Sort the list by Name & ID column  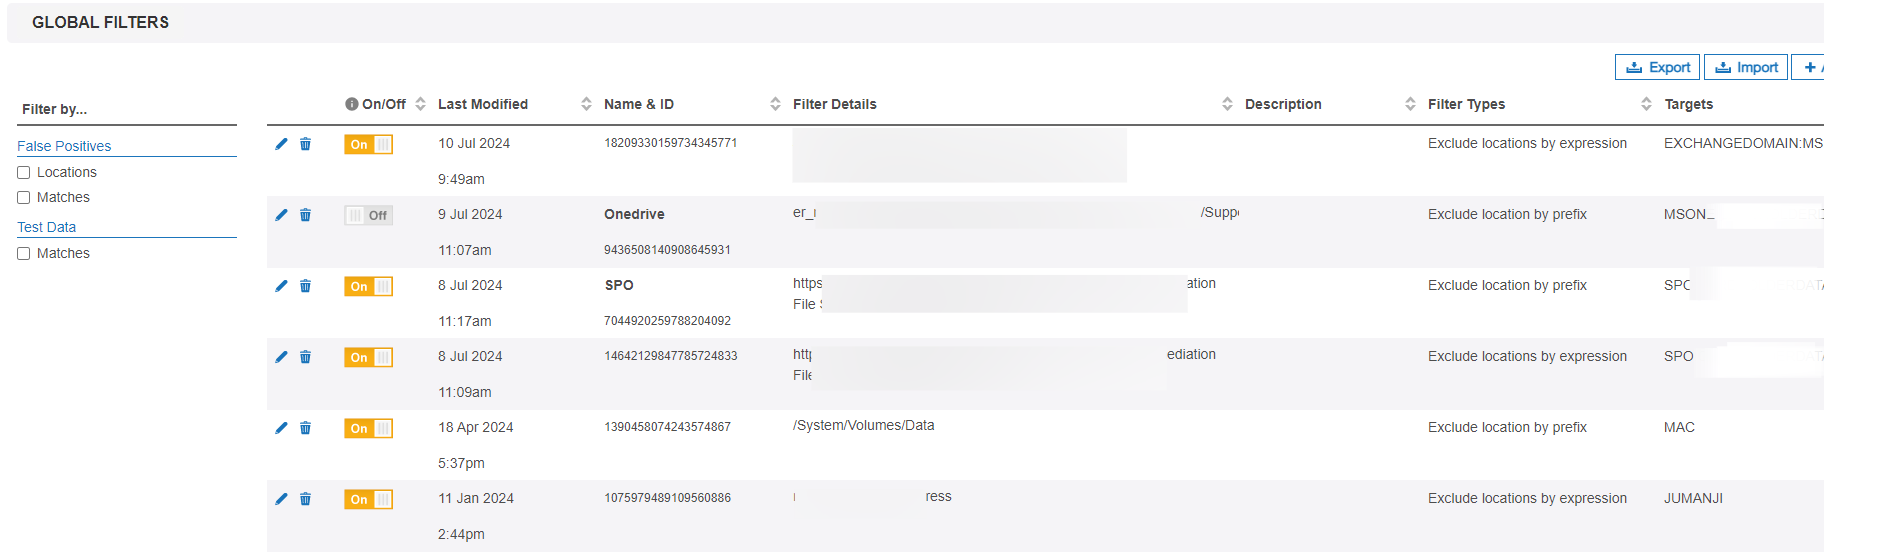tap(775, 104)
